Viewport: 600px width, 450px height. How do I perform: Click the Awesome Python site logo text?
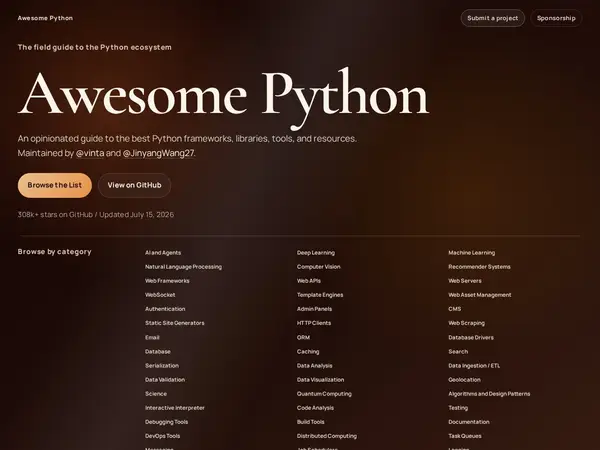point(45,18)
